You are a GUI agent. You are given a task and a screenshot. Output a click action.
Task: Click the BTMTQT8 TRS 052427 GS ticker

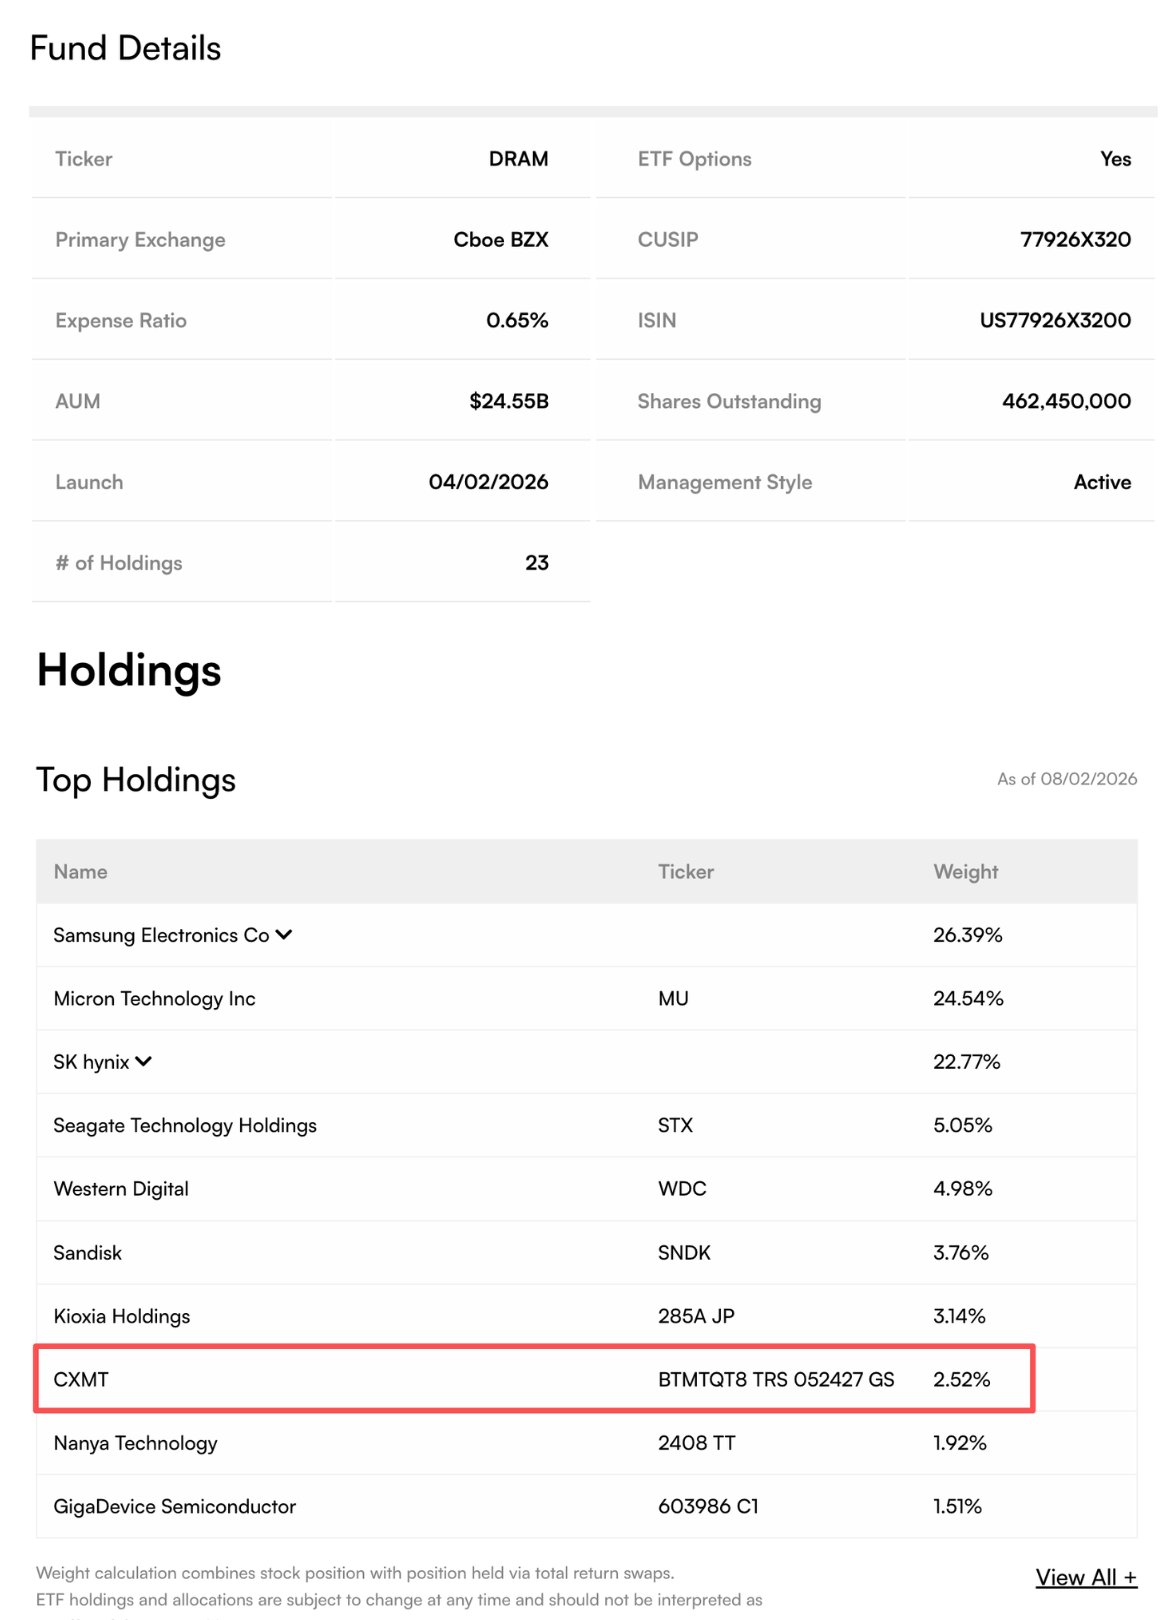(776, 1380)
